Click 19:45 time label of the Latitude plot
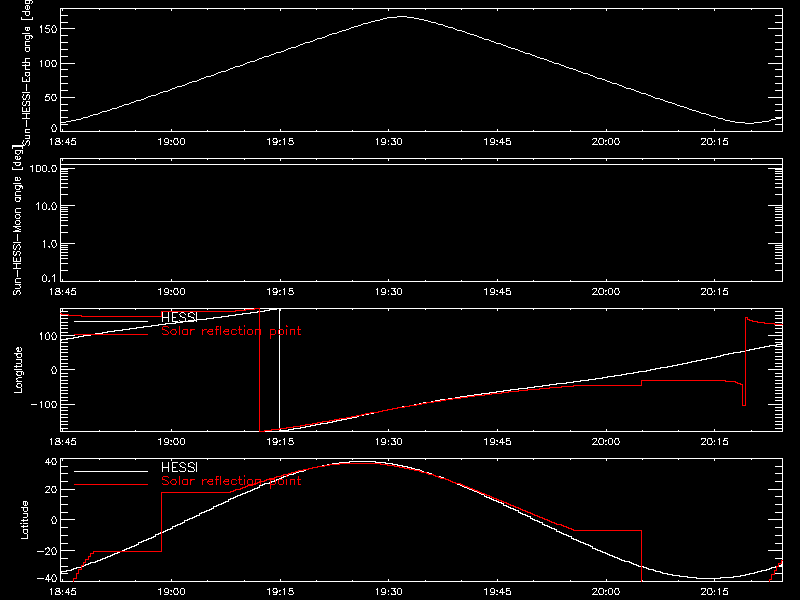 [x=497, y=592]
